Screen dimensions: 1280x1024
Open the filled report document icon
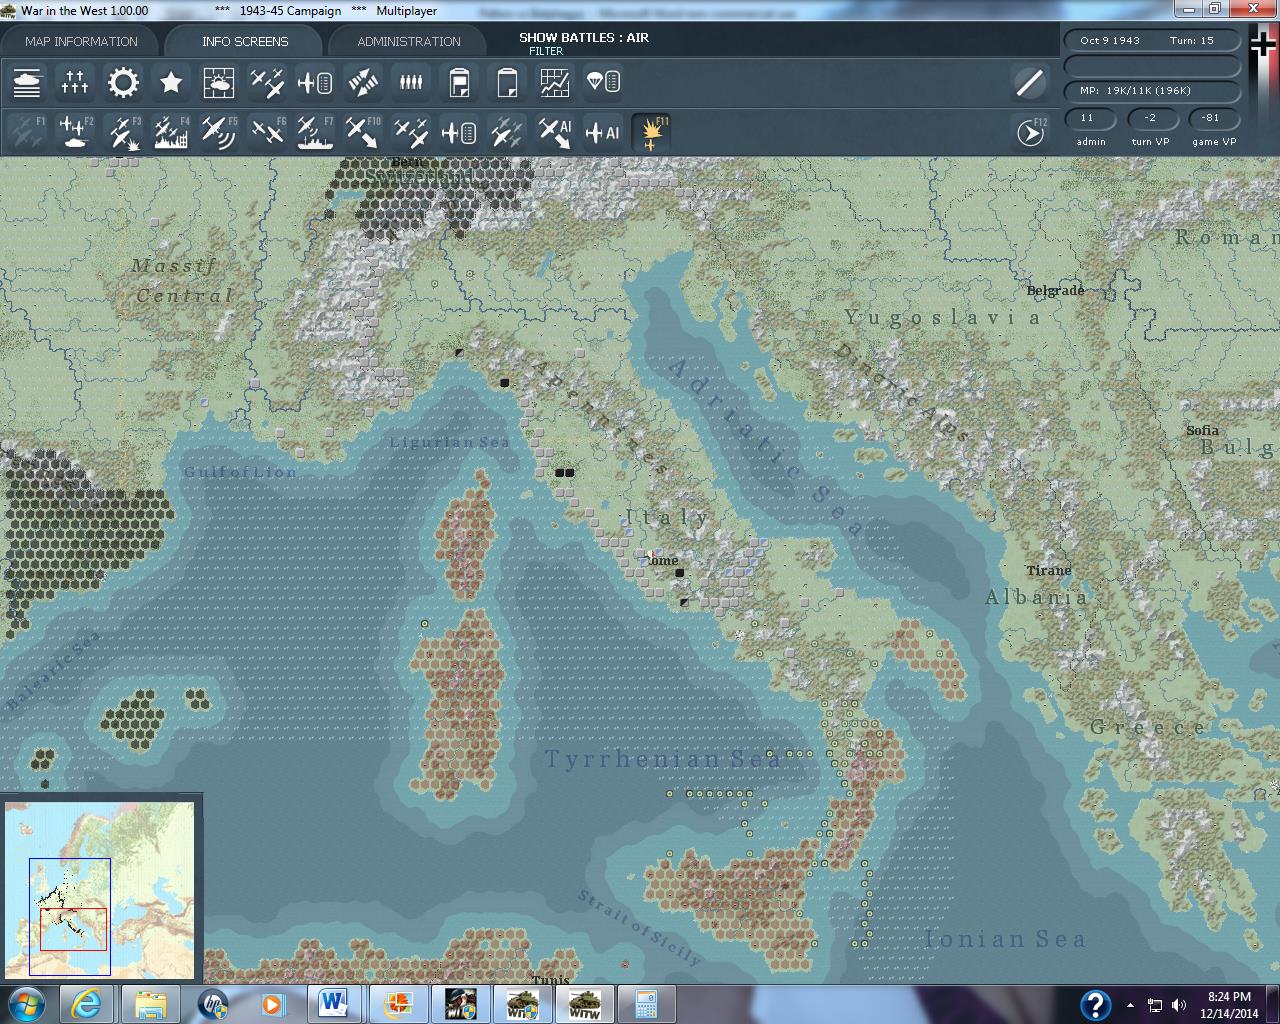[459, 82]
